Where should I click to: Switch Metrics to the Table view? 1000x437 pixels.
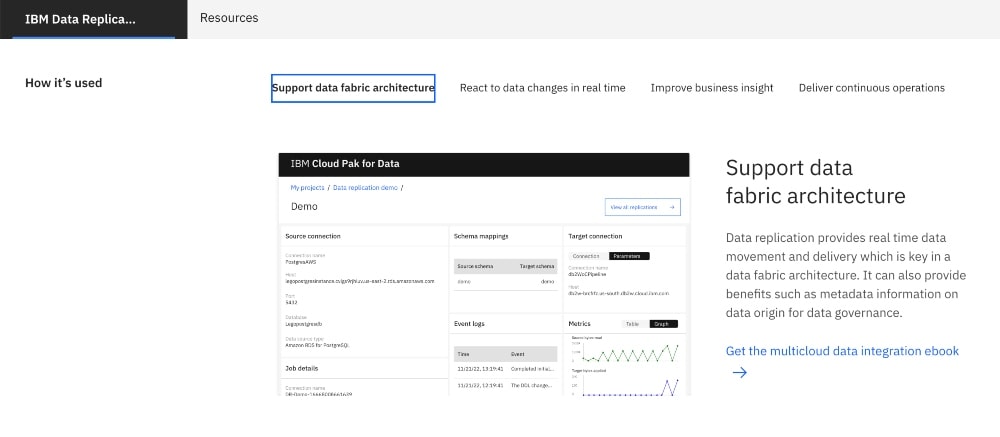click(632, 324)
